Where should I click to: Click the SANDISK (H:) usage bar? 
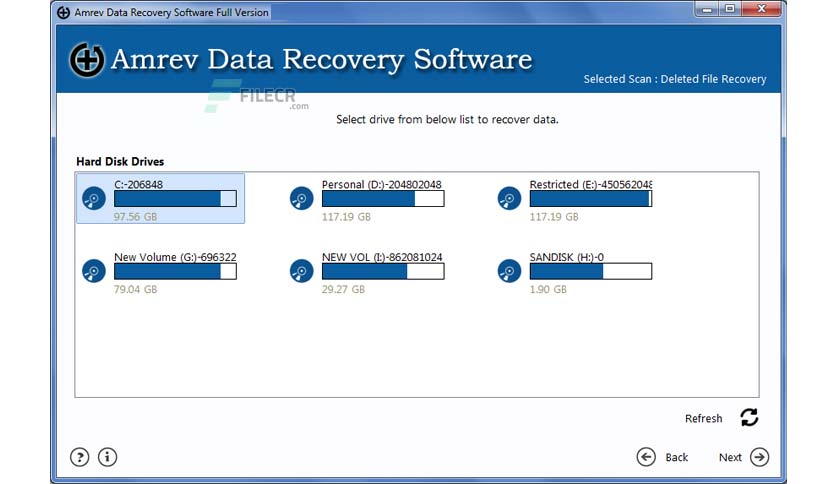point(591,271)
